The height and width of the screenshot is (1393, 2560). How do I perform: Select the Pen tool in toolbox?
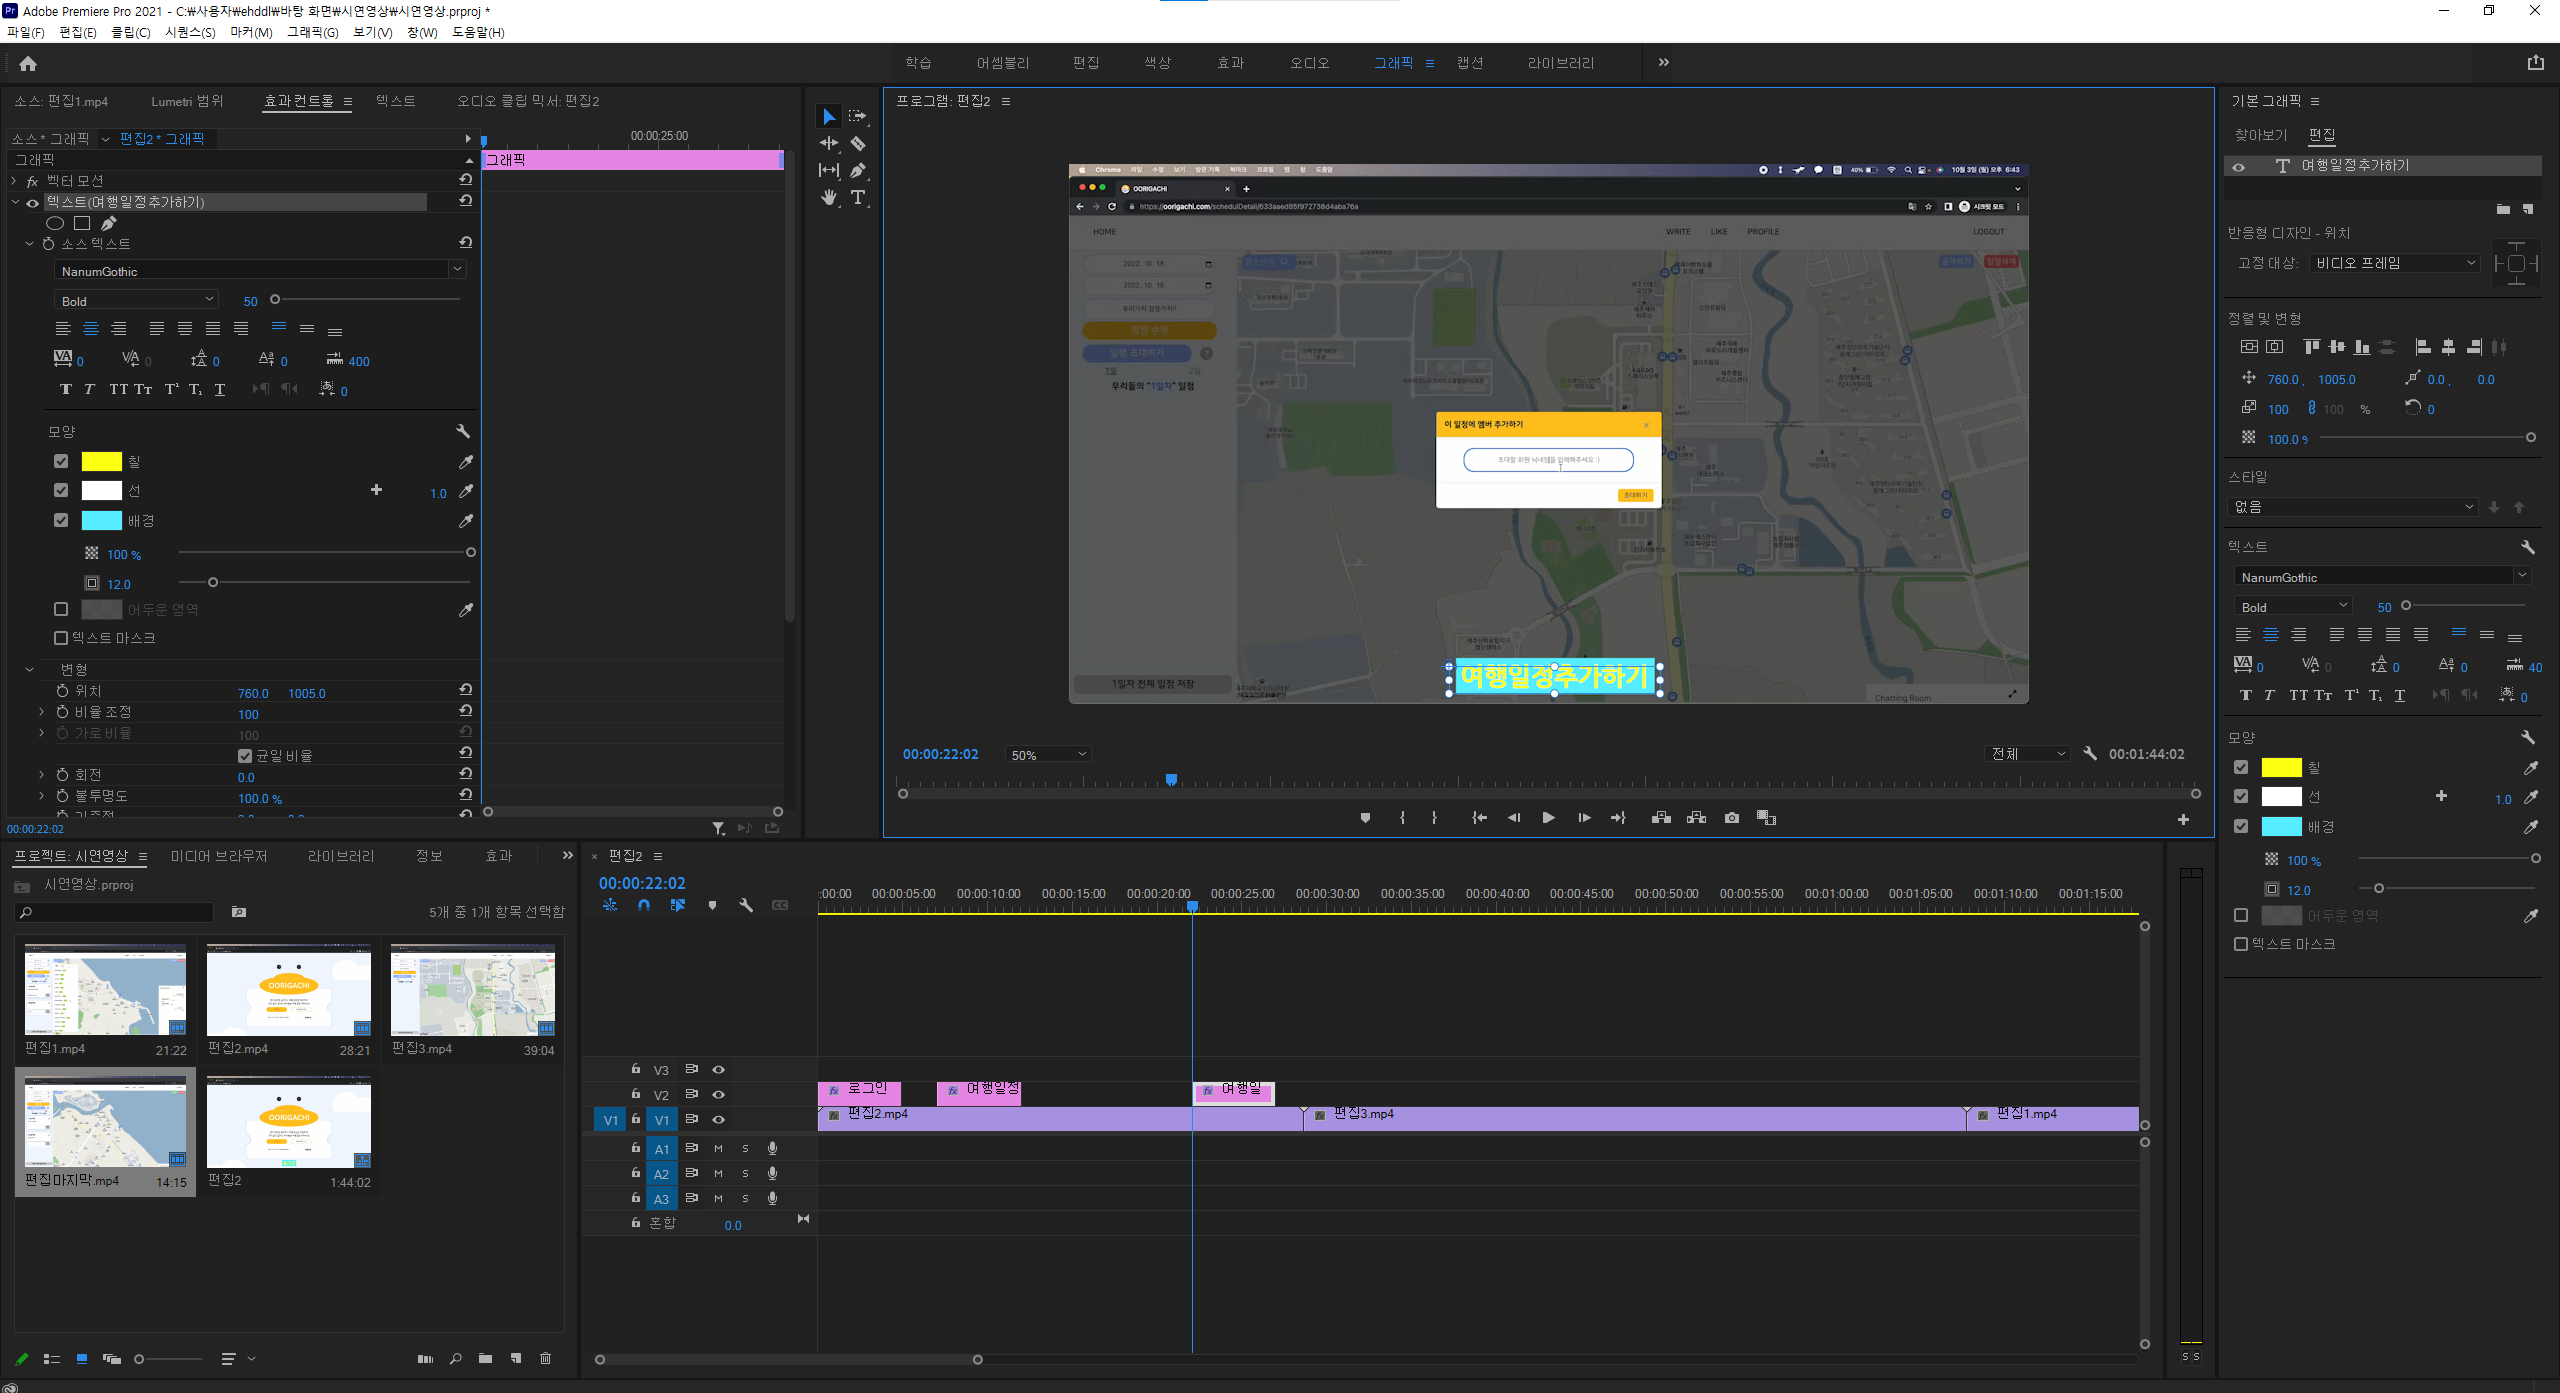[x=858, y=171]
